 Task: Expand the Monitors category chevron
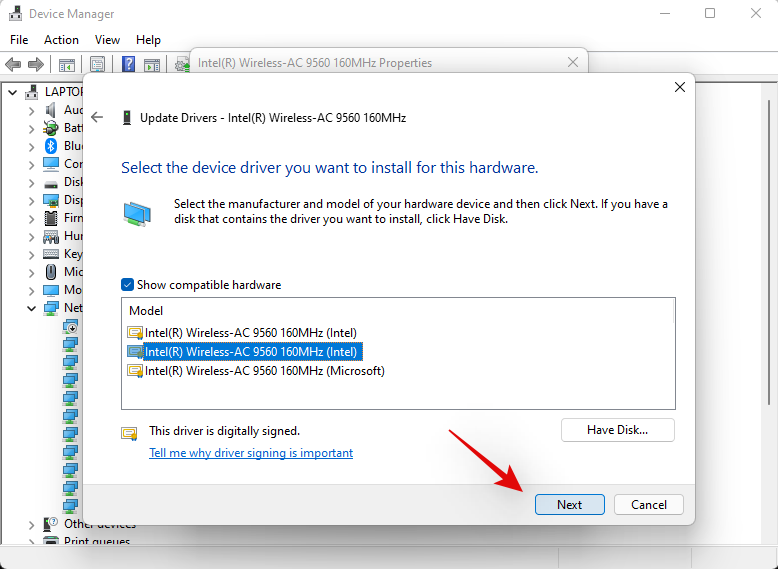click(31, 290)
